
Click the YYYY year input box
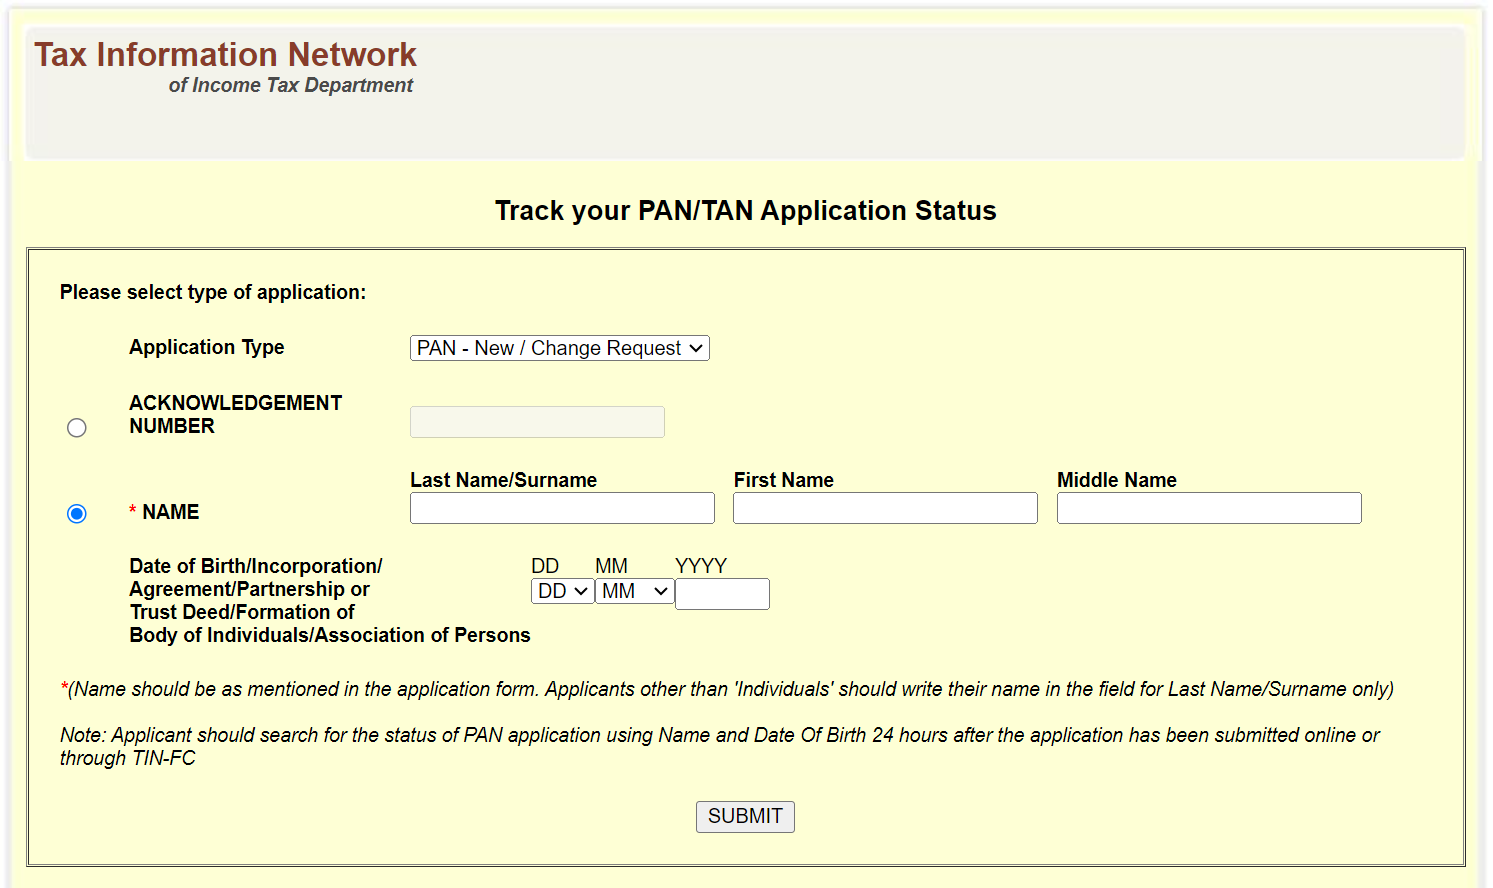pyautogui.click(x=722, y=593)
